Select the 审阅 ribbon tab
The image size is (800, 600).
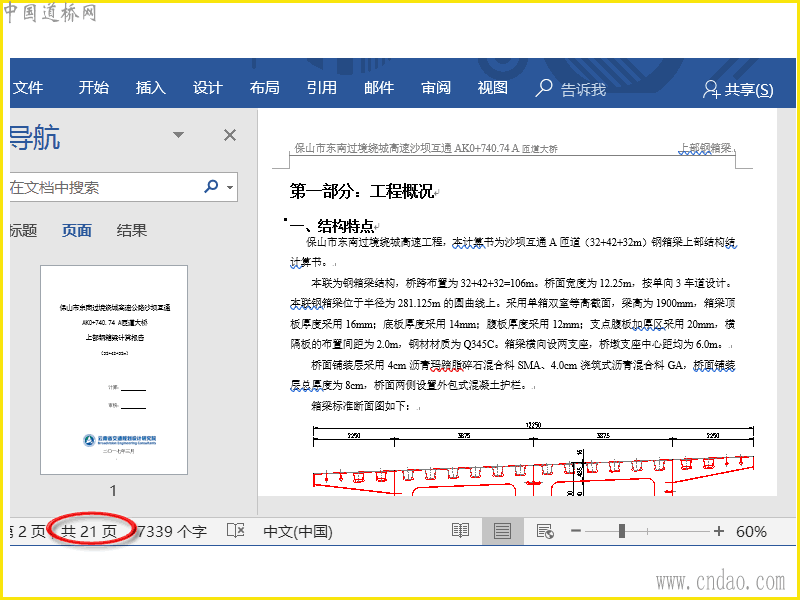(x=436, y=88)
